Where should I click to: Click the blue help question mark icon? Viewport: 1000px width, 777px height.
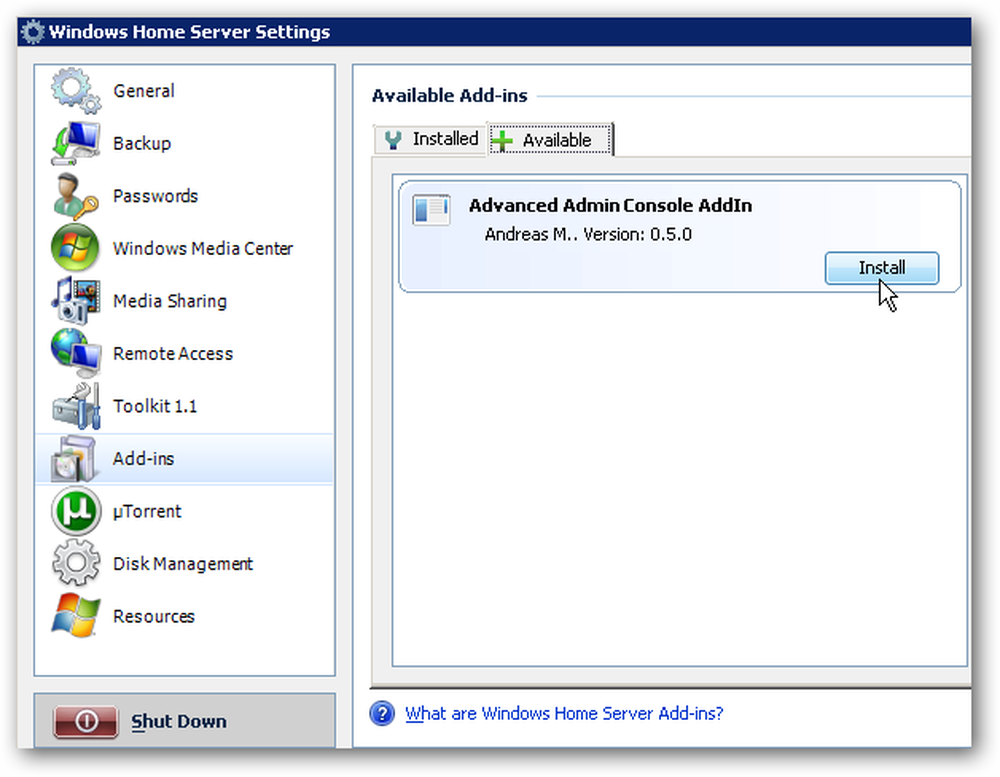[383, 713]
